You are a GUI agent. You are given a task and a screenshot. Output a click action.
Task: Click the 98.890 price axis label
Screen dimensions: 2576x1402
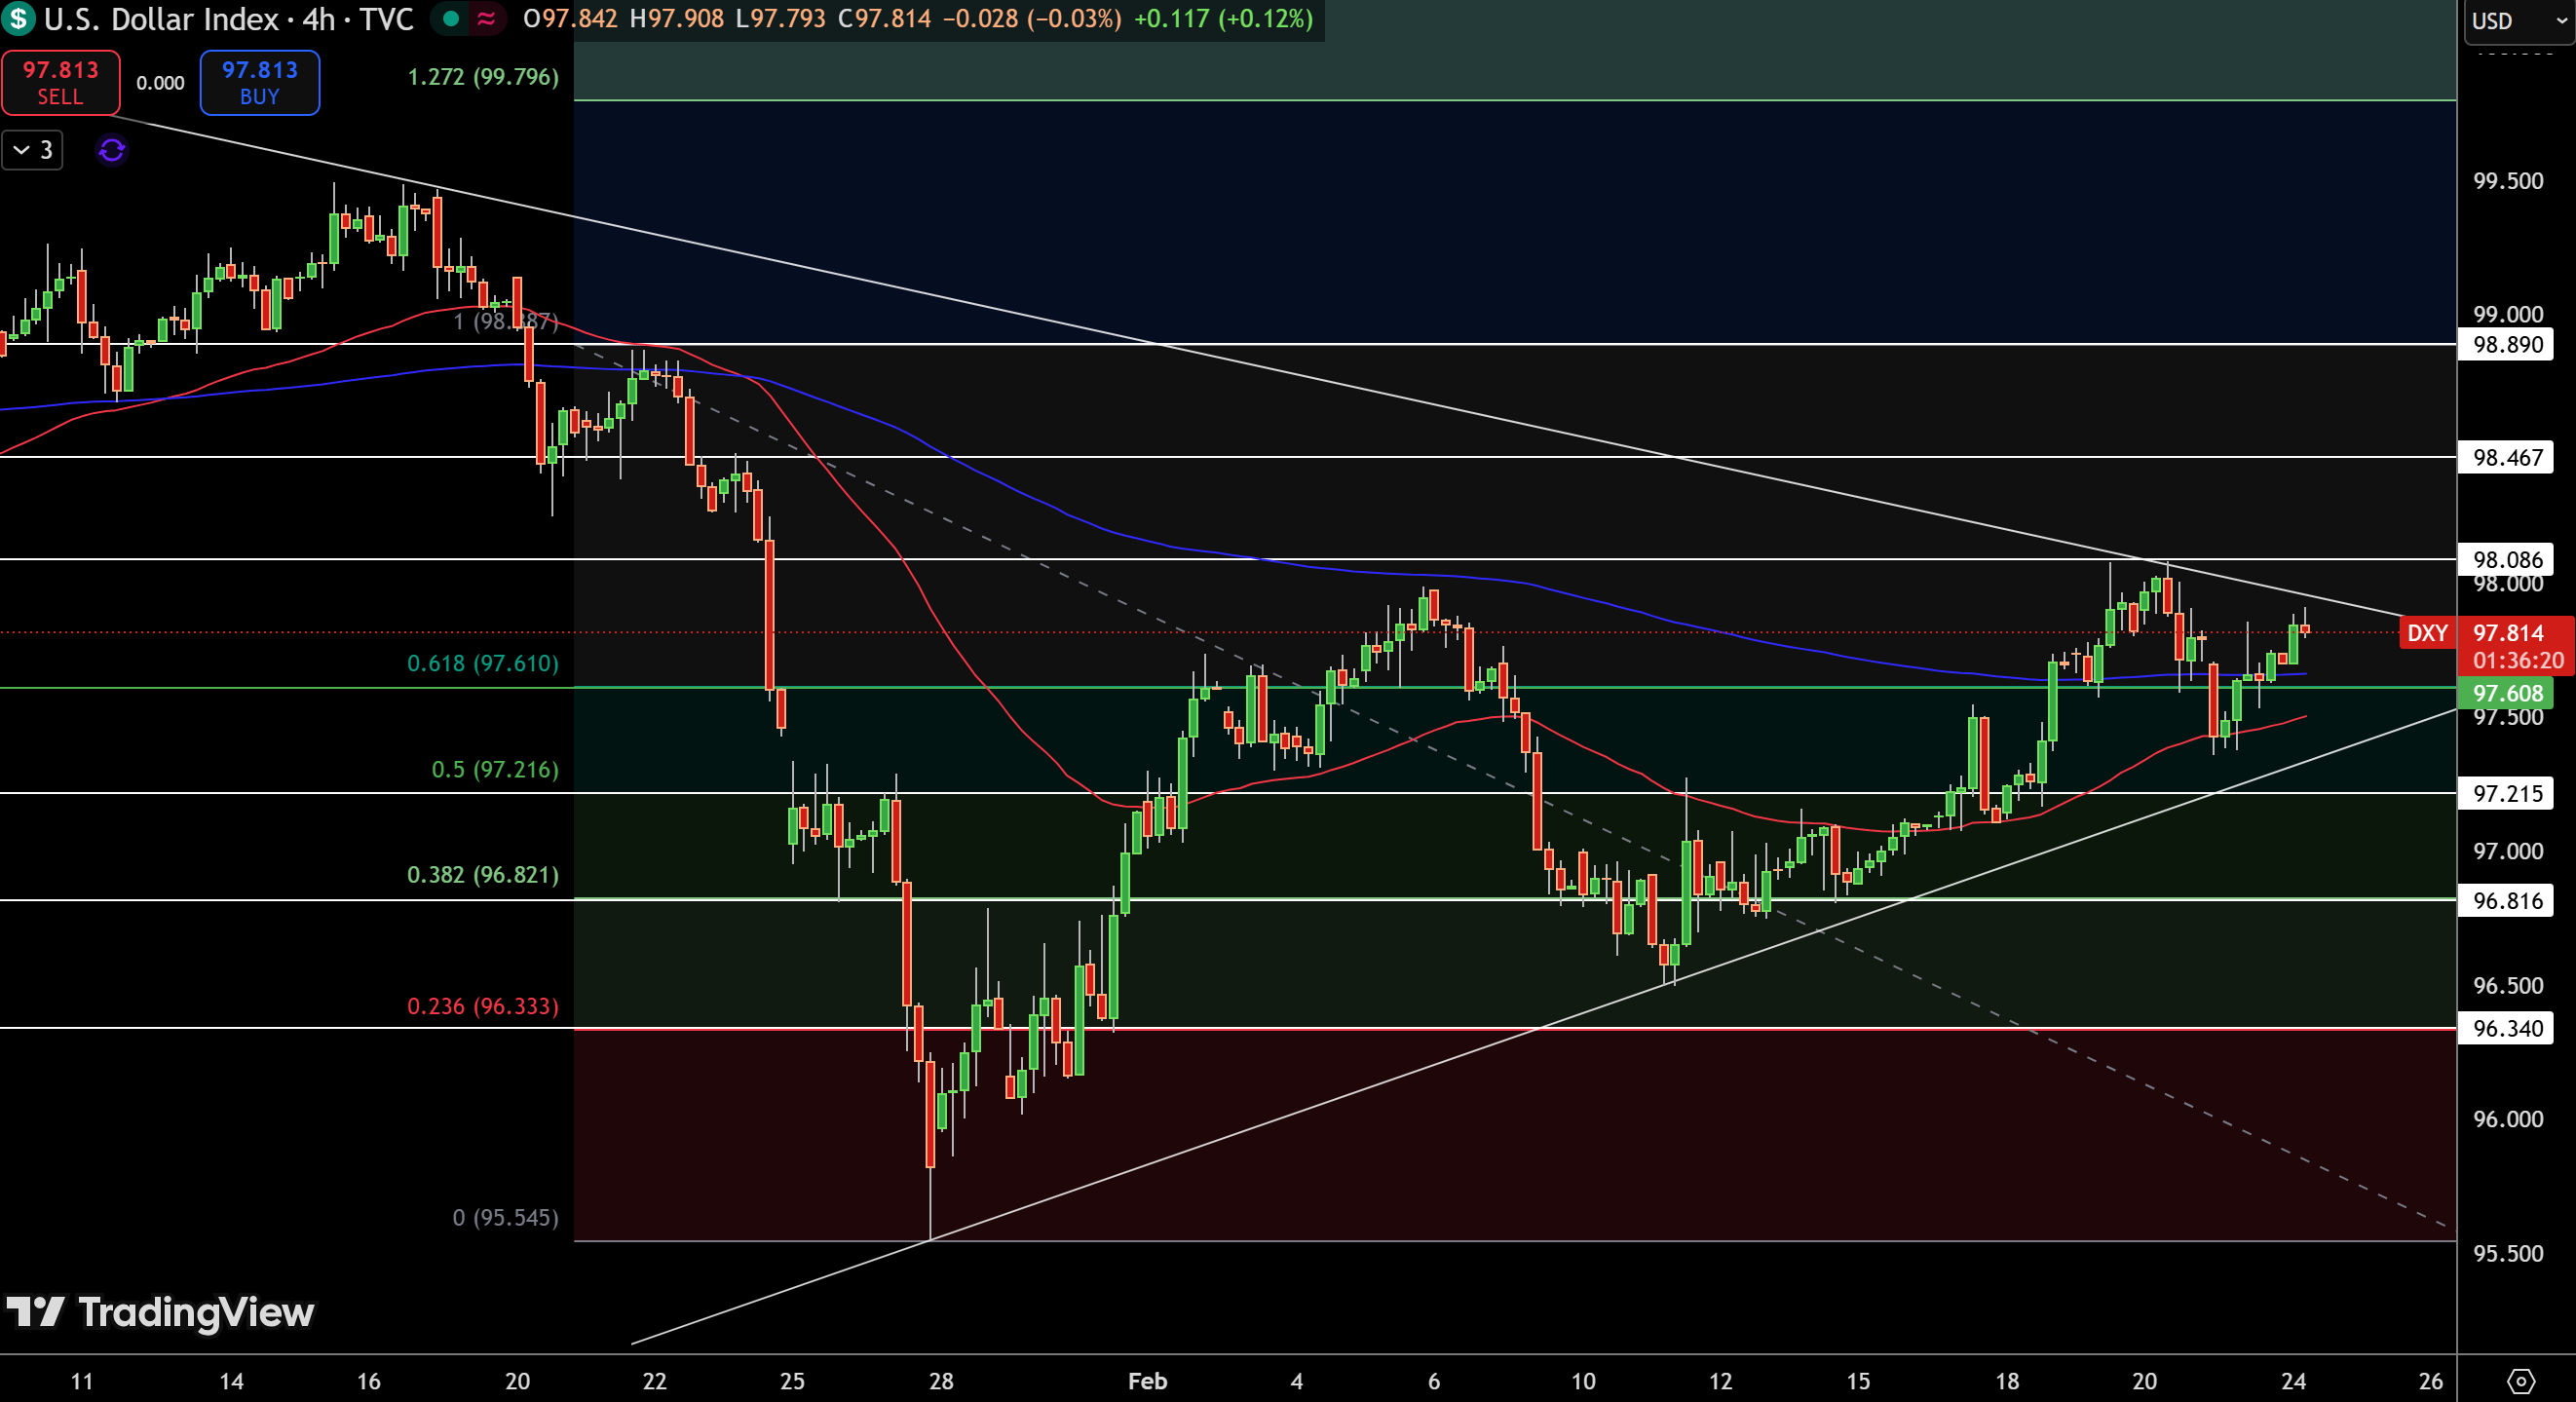click(x=2507, y=345)
